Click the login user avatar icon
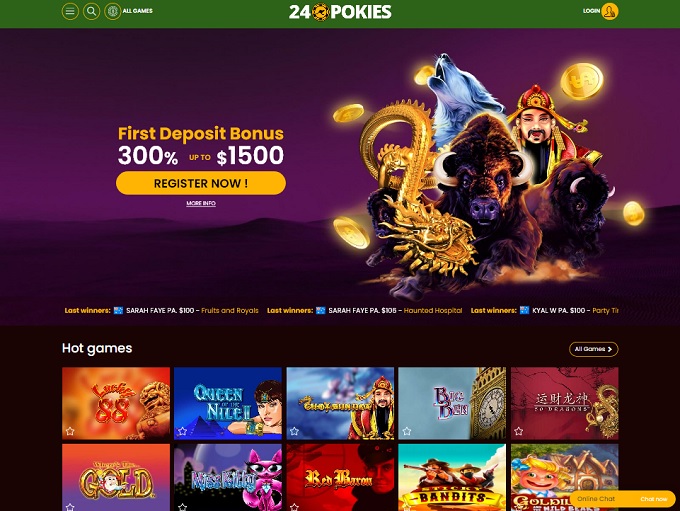 point(609,11)
